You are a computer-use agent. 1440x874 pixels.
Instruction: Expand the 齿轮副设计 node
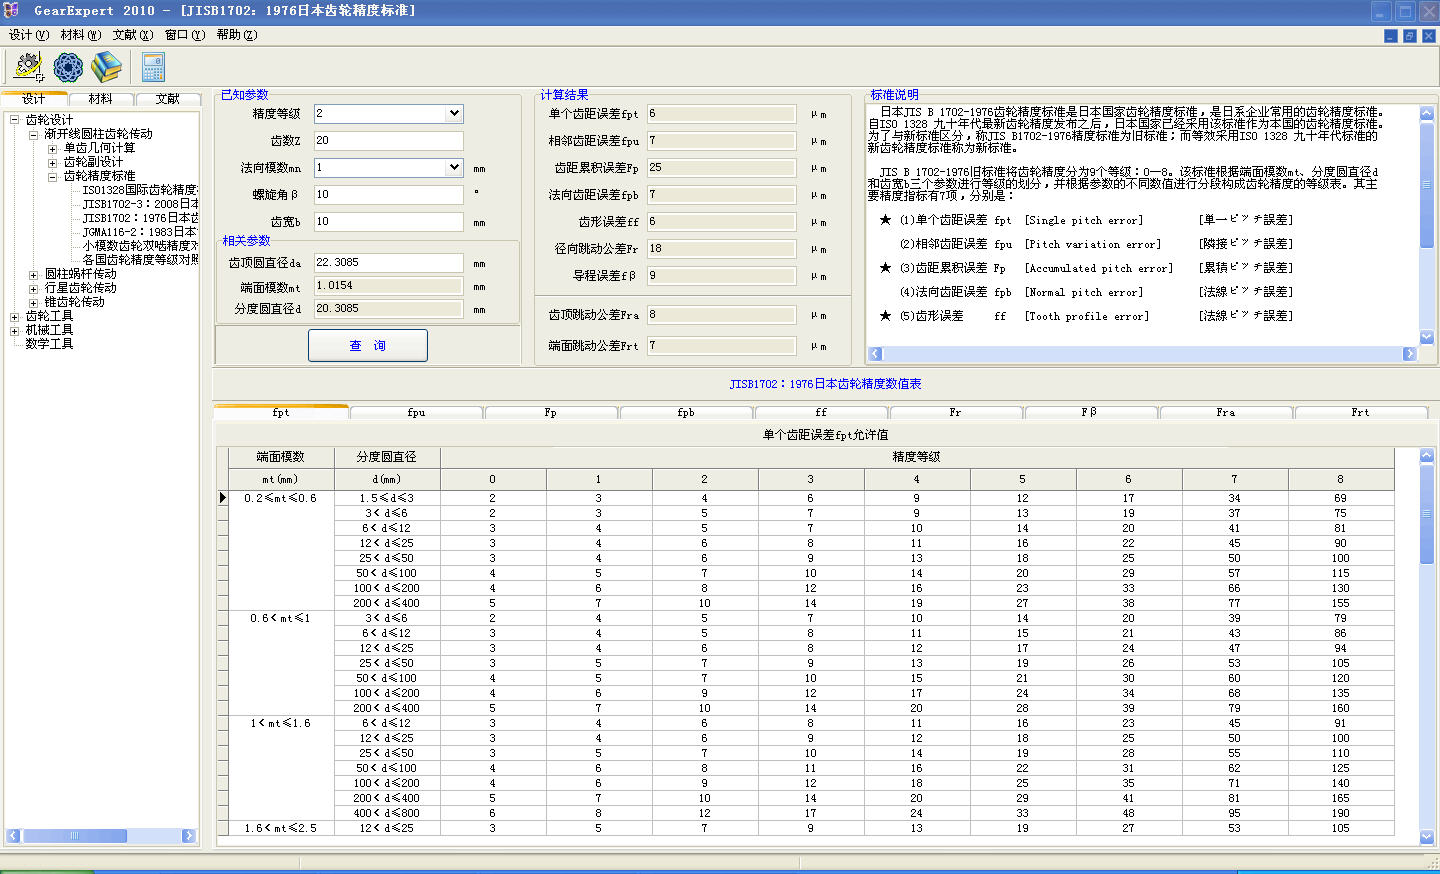tap(52, 162)
